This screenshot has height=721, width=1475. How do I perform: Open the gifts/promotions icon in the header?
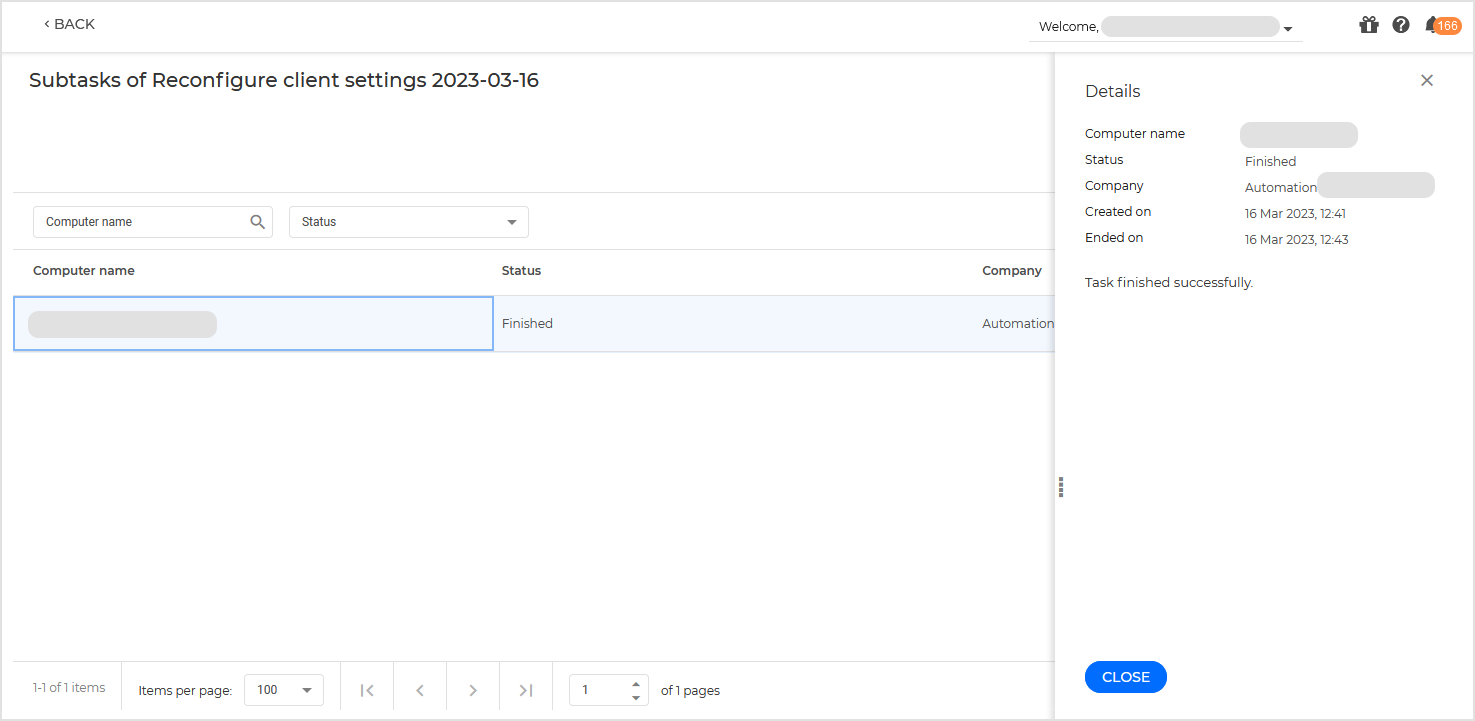click(x=1368, y=24)
